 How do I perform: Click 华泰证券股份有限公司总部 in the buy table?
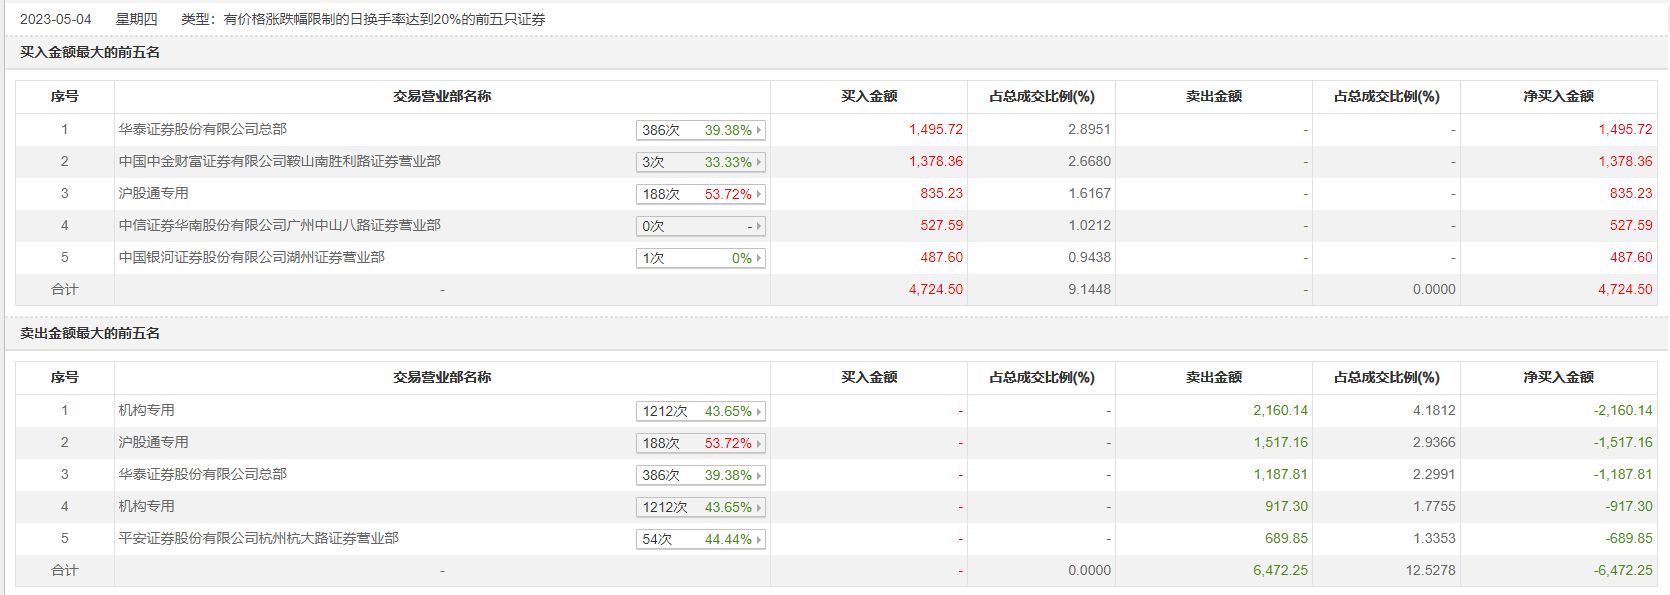click(202, 130)
